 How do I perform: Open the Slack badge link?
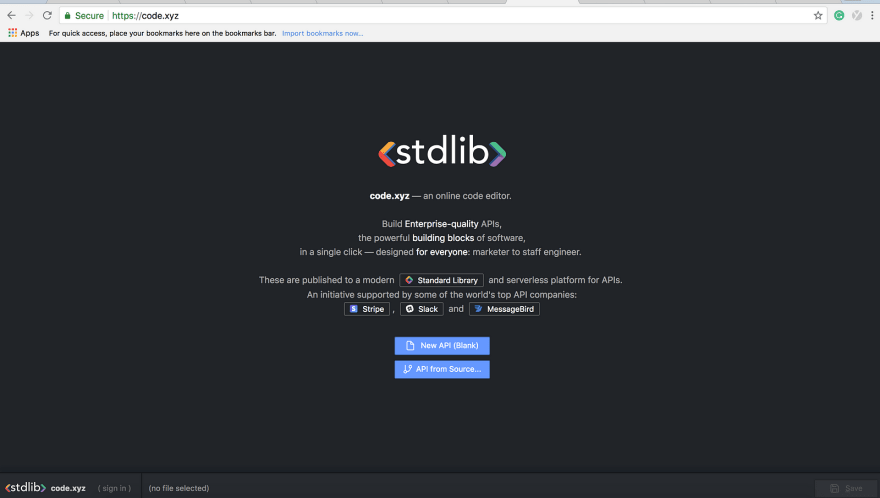(x=421, y=309)
